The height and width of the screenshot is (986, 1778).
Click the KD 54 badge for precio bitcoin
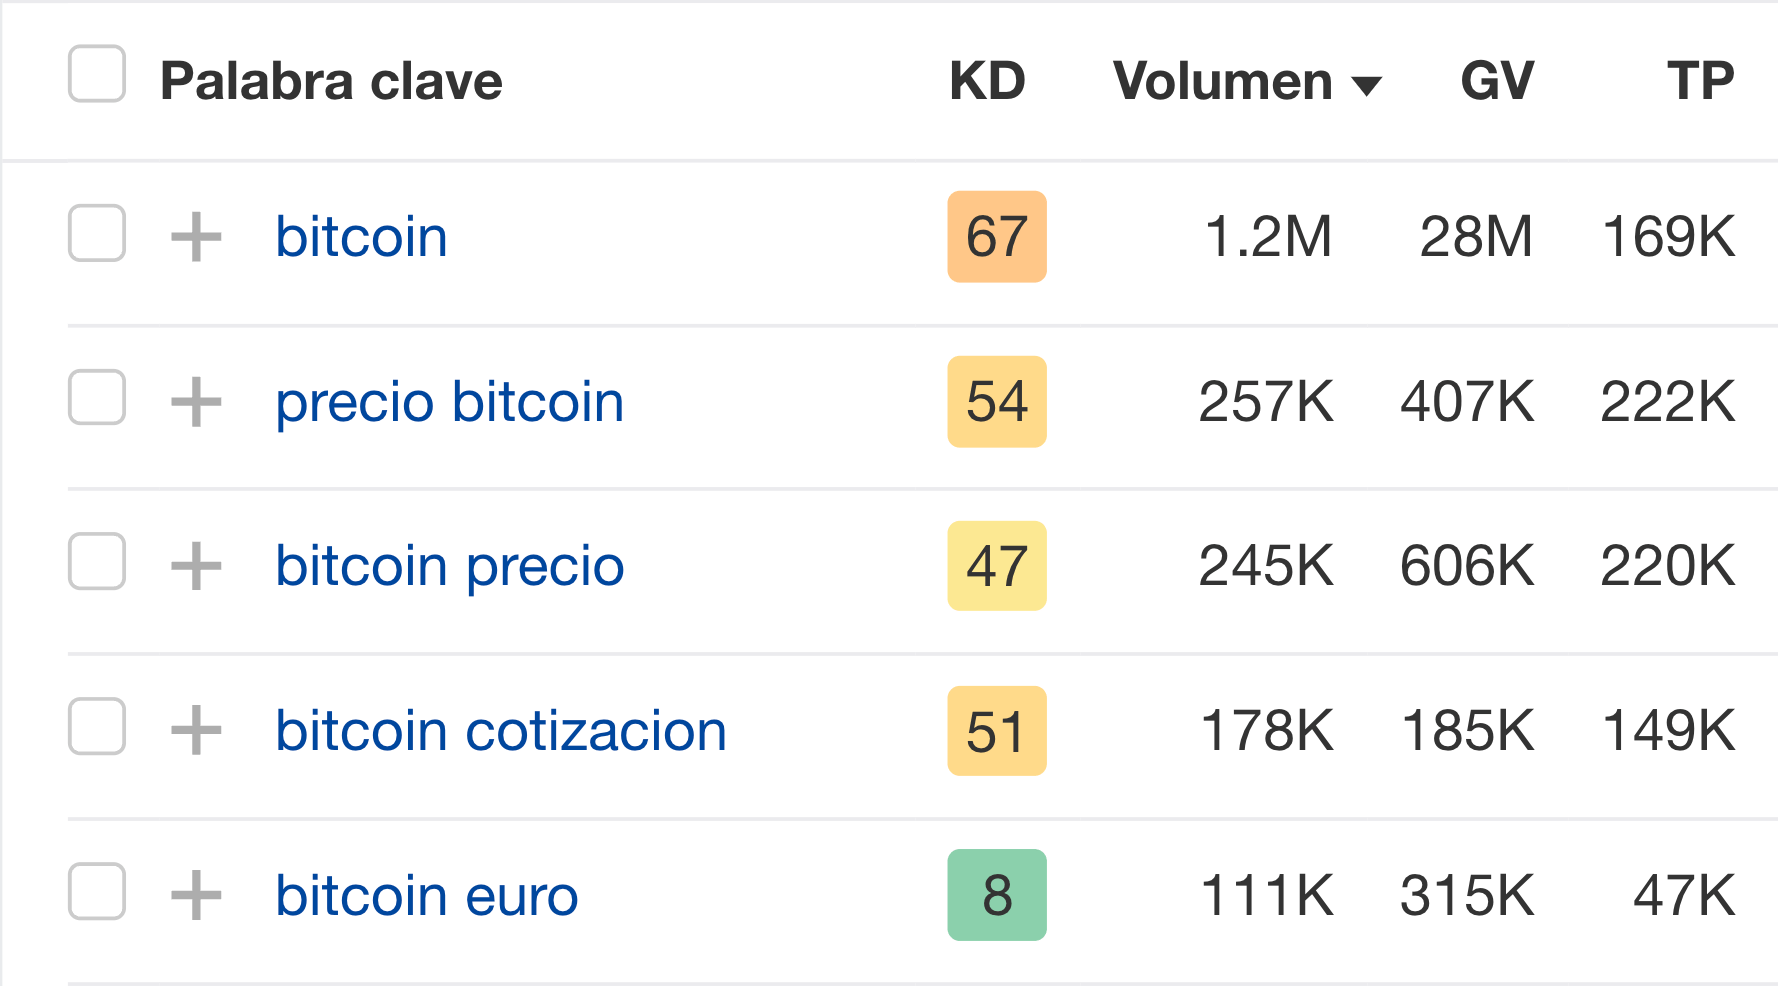996,401
